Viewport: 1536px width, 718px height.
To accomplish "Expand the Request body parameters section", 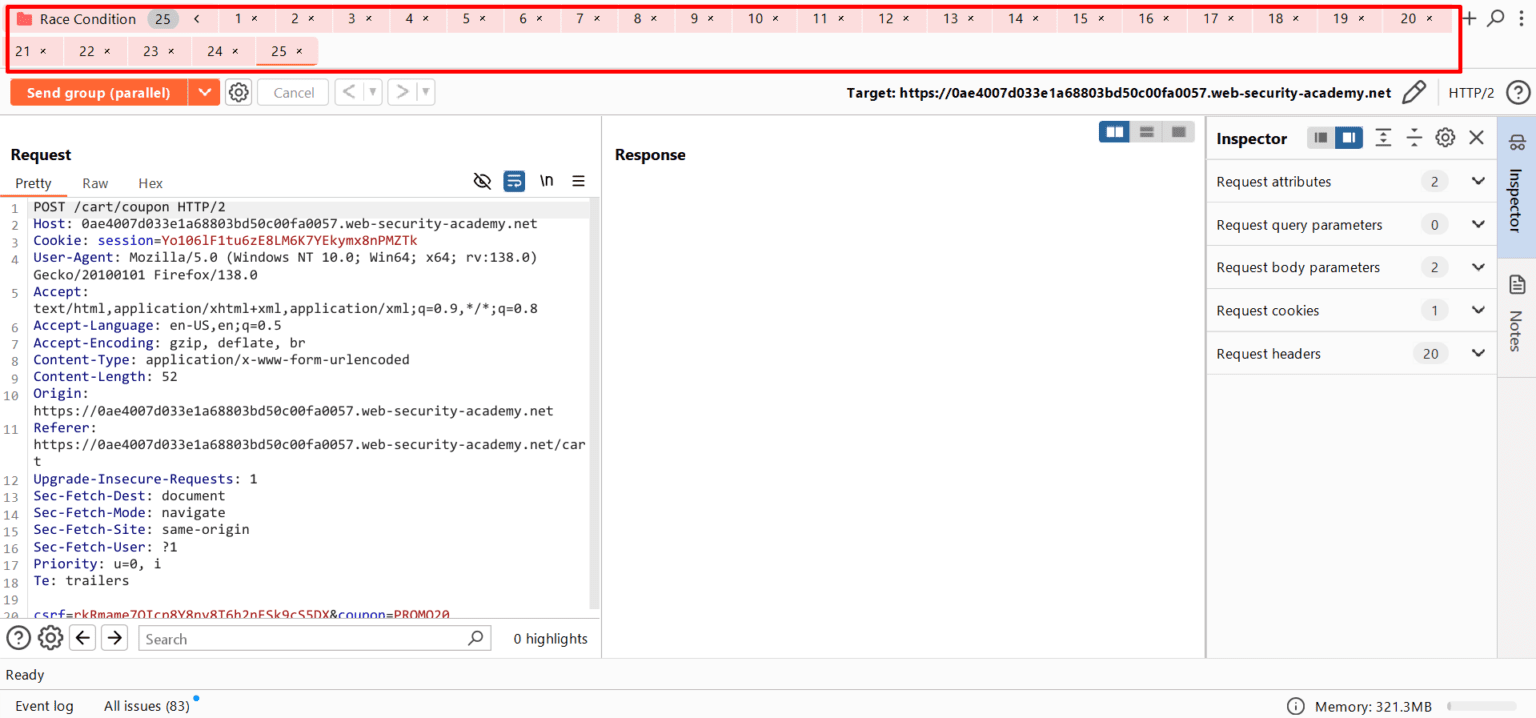I will coord(1478,267).
